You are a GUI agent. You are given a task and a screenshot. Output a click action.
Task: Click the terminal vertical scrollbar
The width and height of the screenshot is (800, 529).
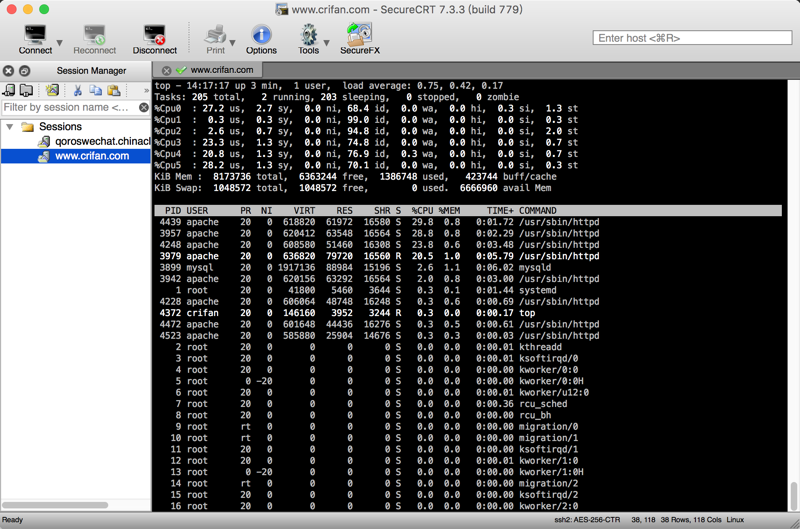793,495
